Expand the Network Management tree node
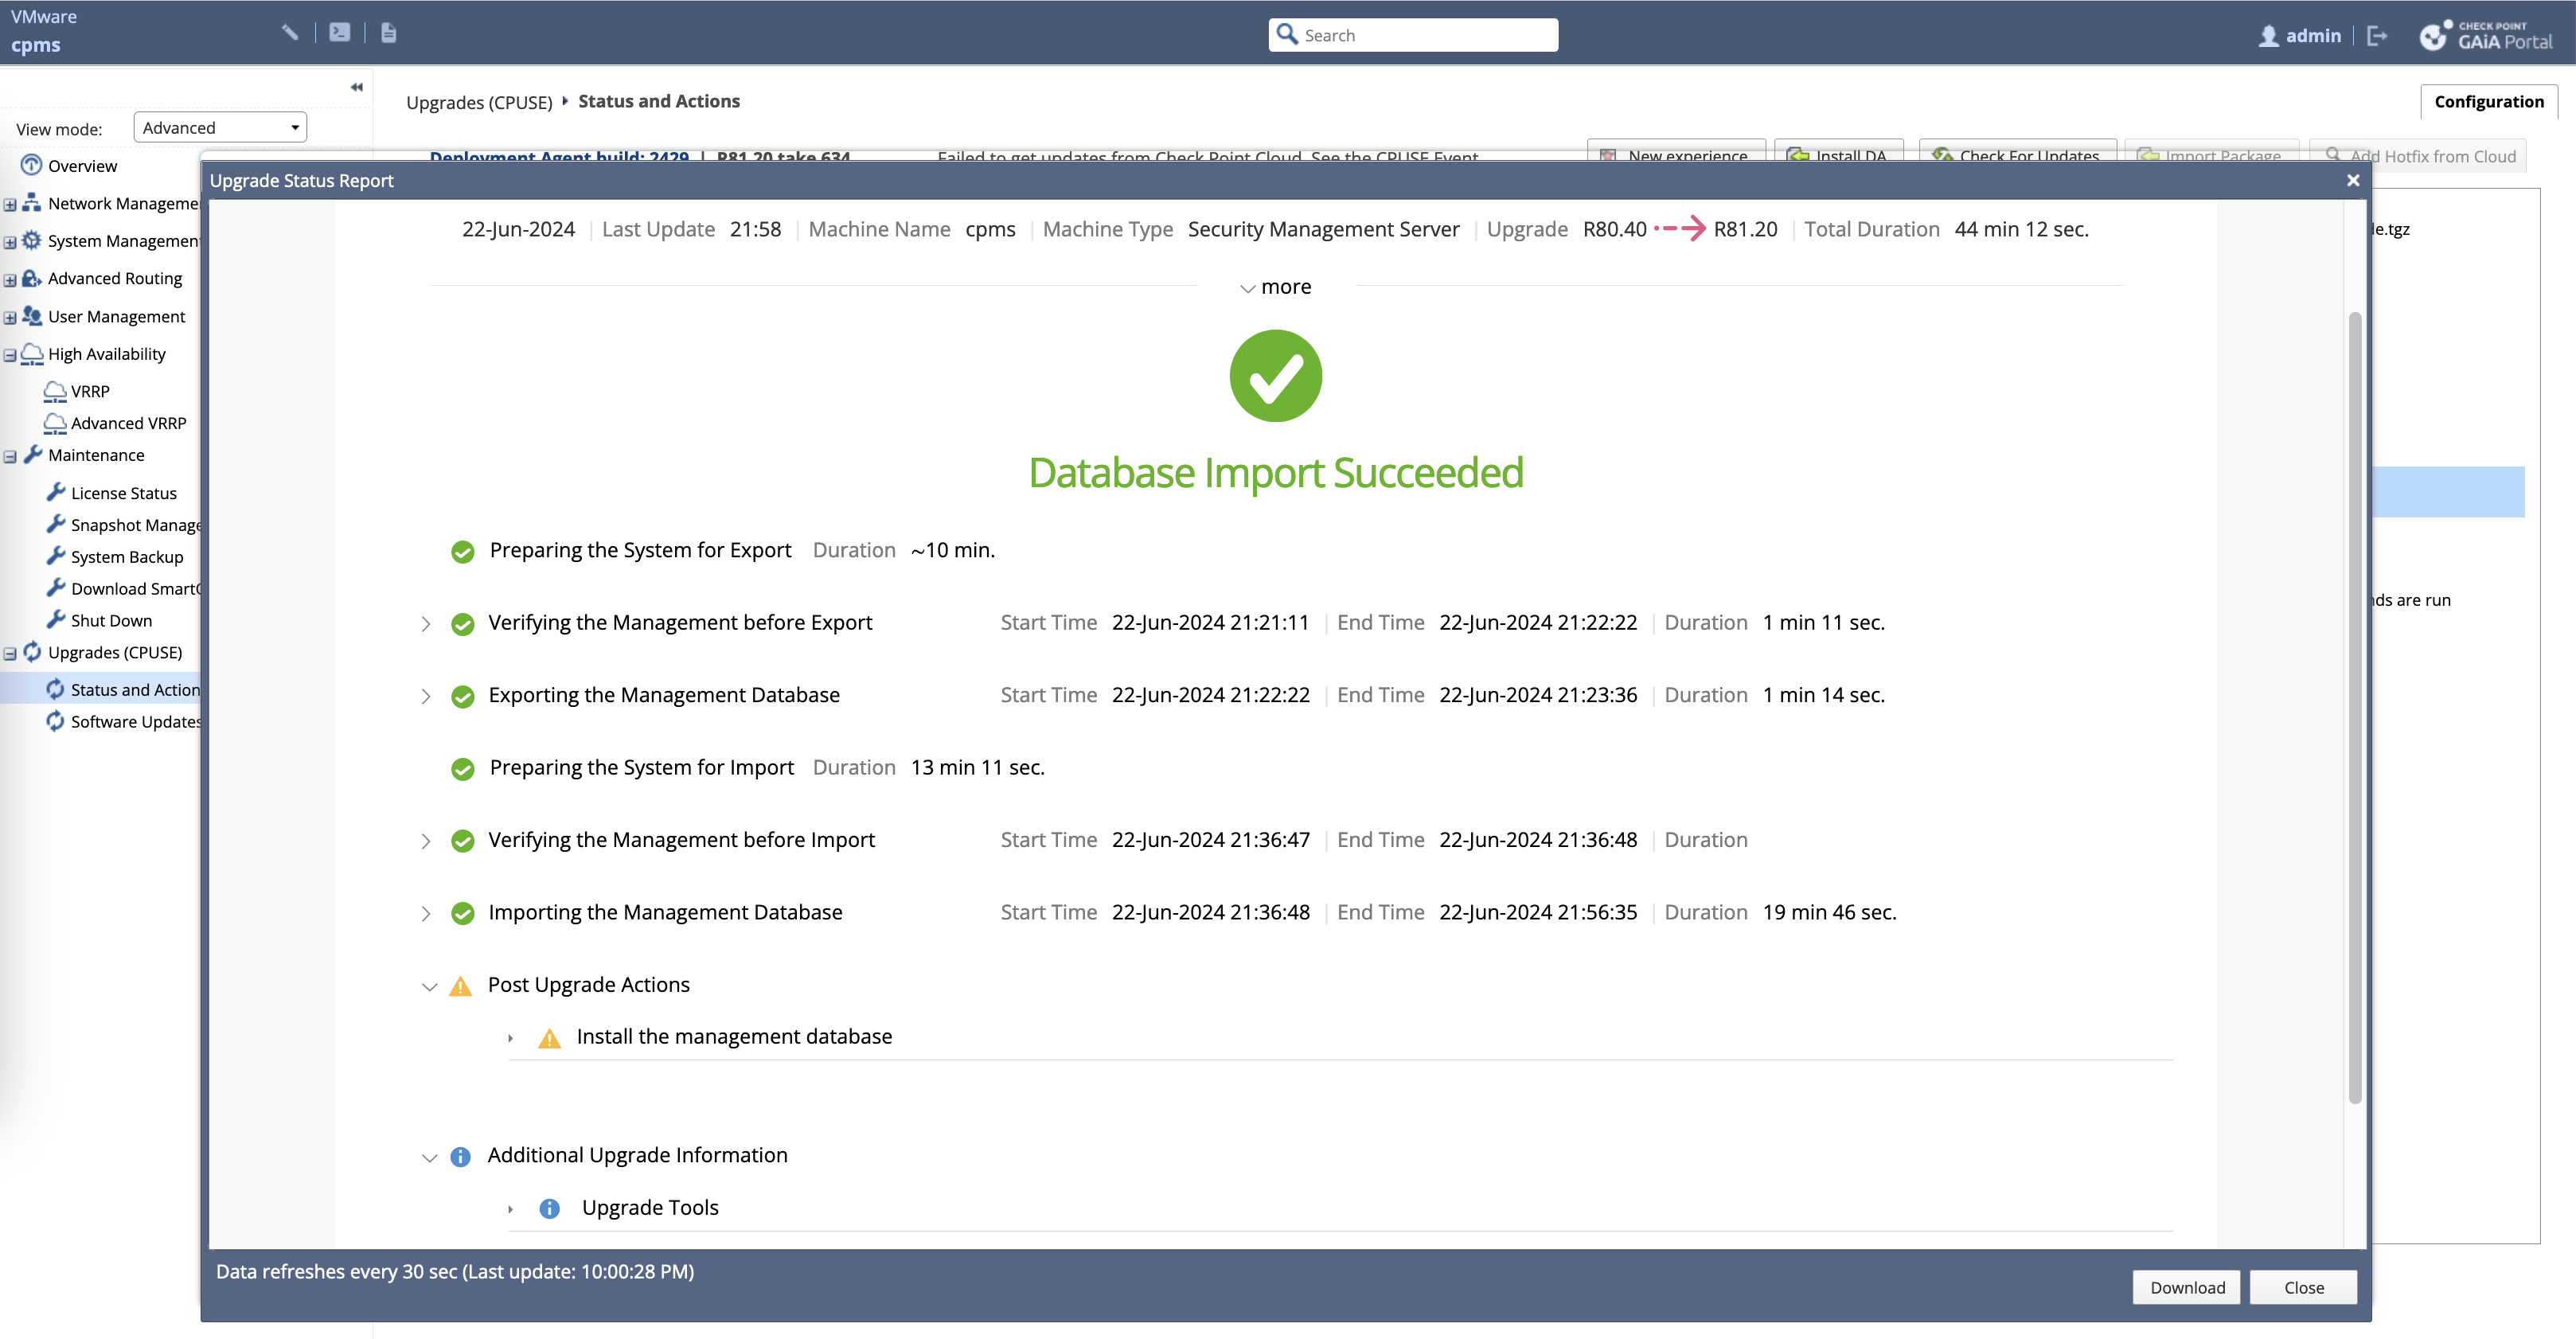Viewport: 2576px width, 1339px height. tap(10, 204)
